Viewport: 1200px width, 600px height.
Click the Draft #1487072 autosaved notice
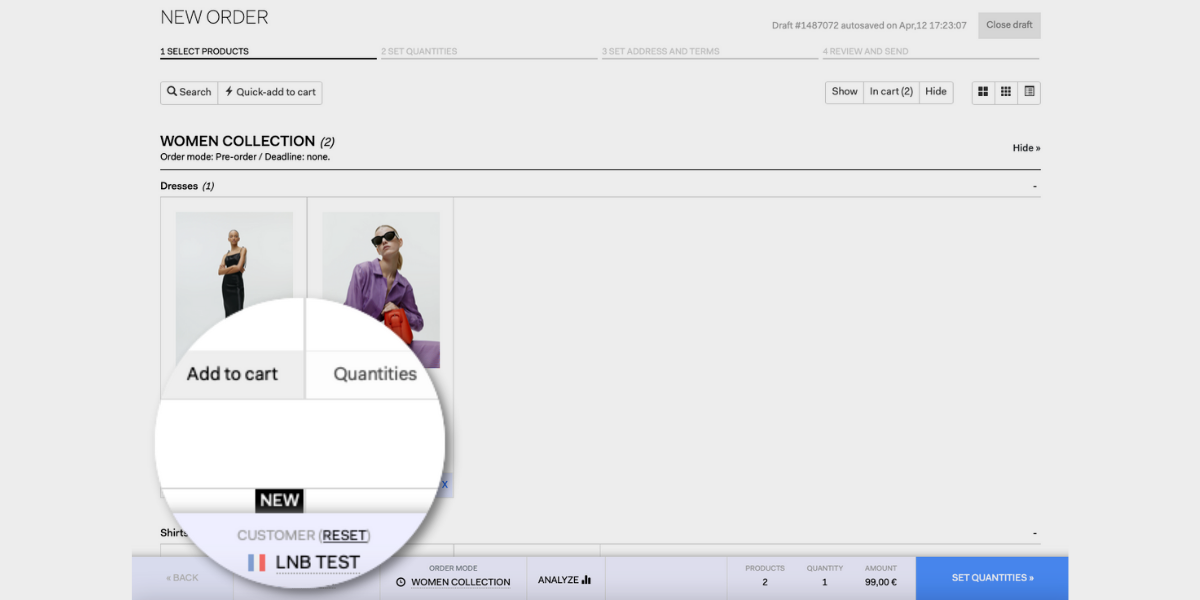click(x=869, y=26)
